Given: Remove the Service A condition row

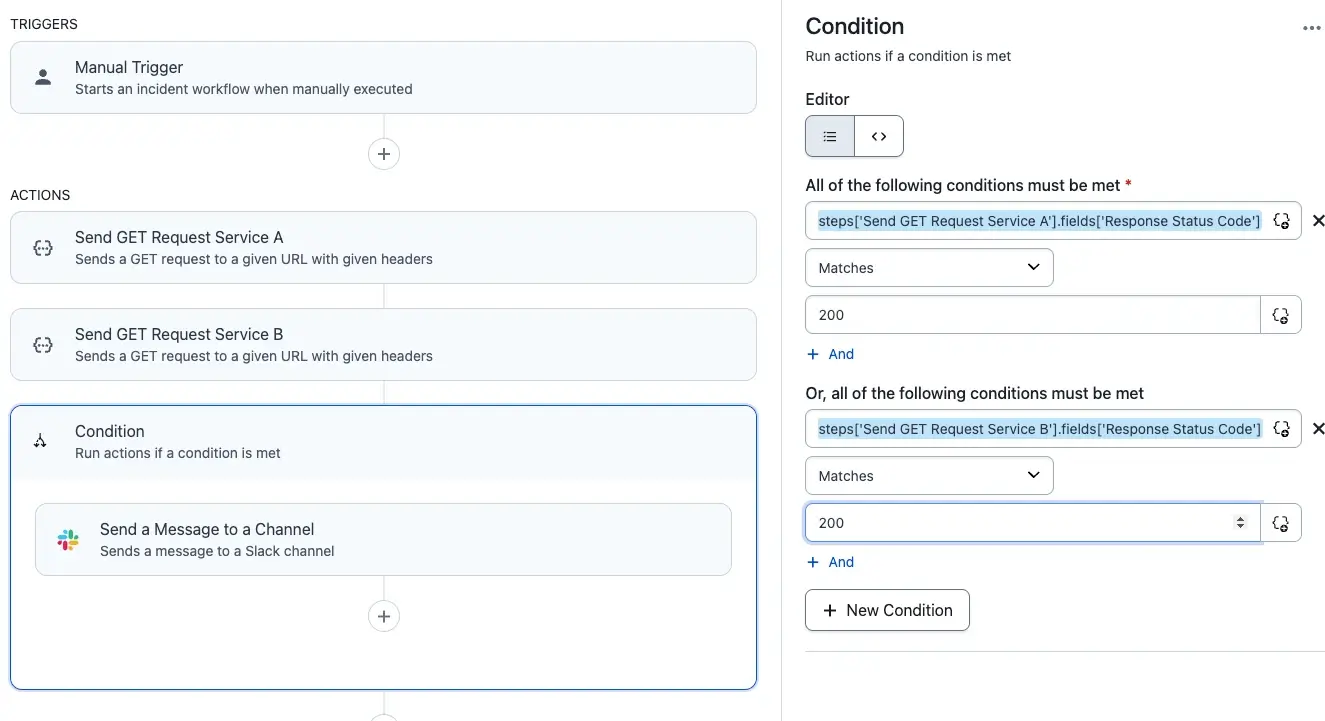Looking at the screenshot, I should 1318,221.
